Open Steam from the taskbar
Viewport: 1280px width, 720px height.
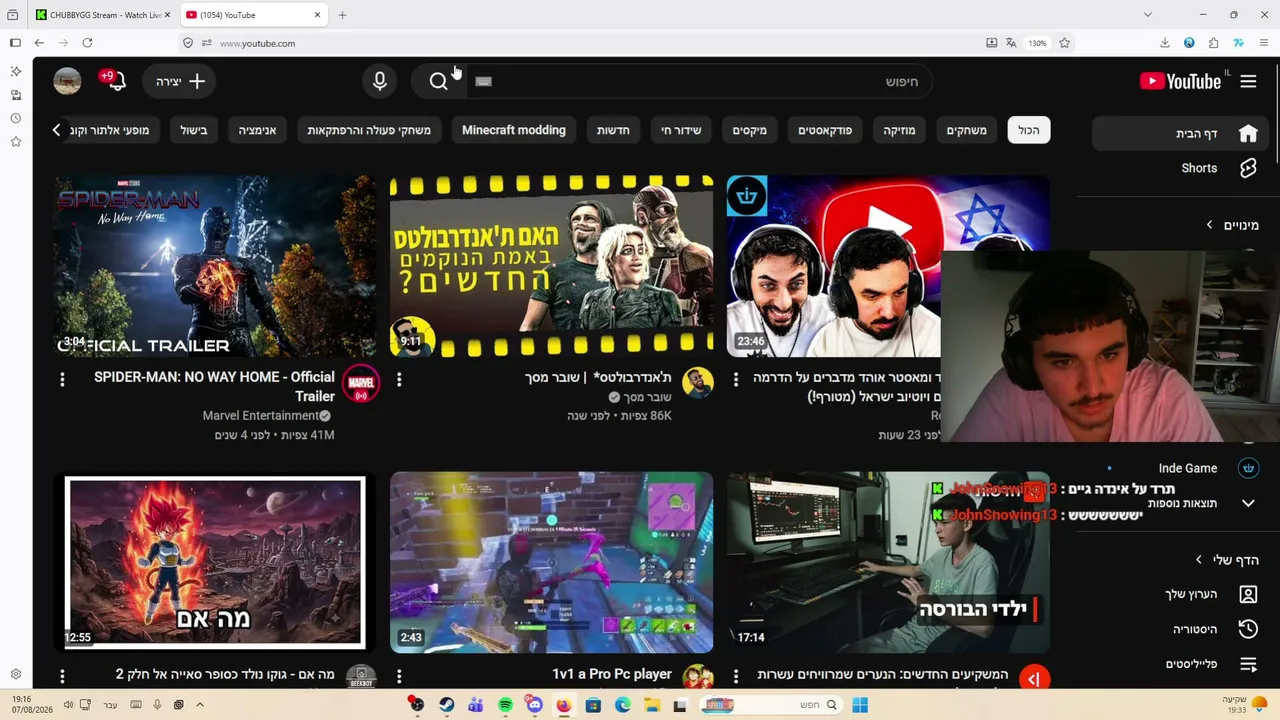point(446,705)
